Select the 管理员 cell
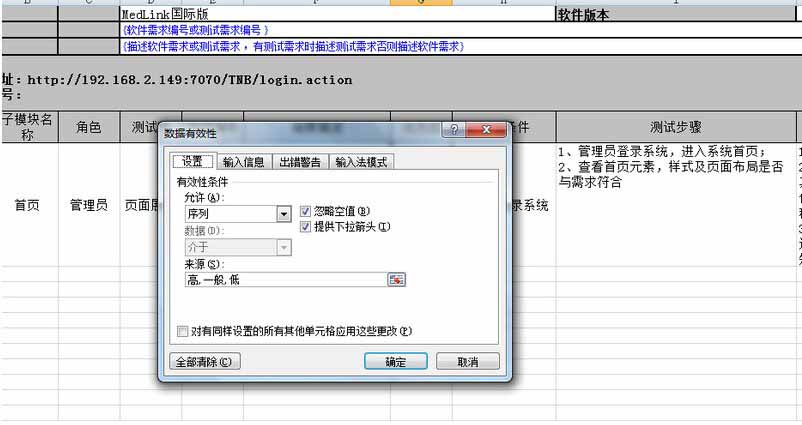The width and height of the screenshot is (802, 425). tap(89, 205)
